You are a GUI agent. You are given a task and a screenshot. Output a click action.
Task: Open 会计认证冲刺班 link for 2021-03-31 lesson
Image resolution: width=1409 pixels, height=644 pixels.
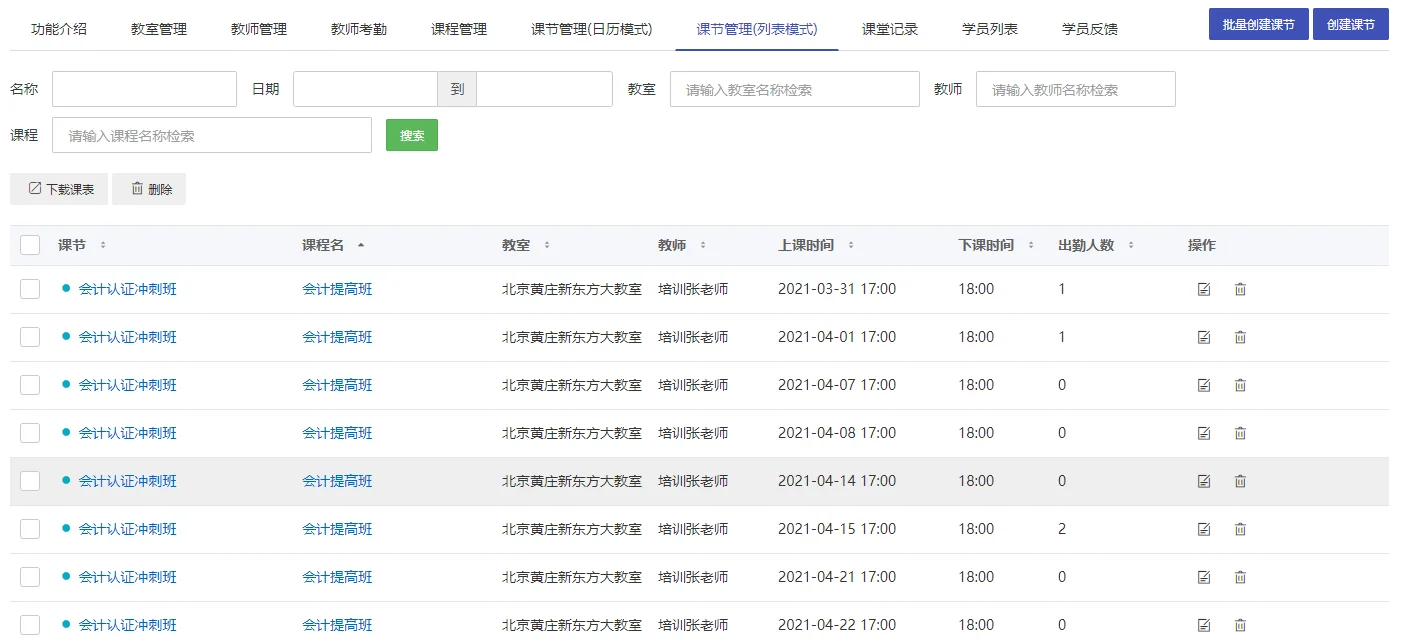coord(128,289)
